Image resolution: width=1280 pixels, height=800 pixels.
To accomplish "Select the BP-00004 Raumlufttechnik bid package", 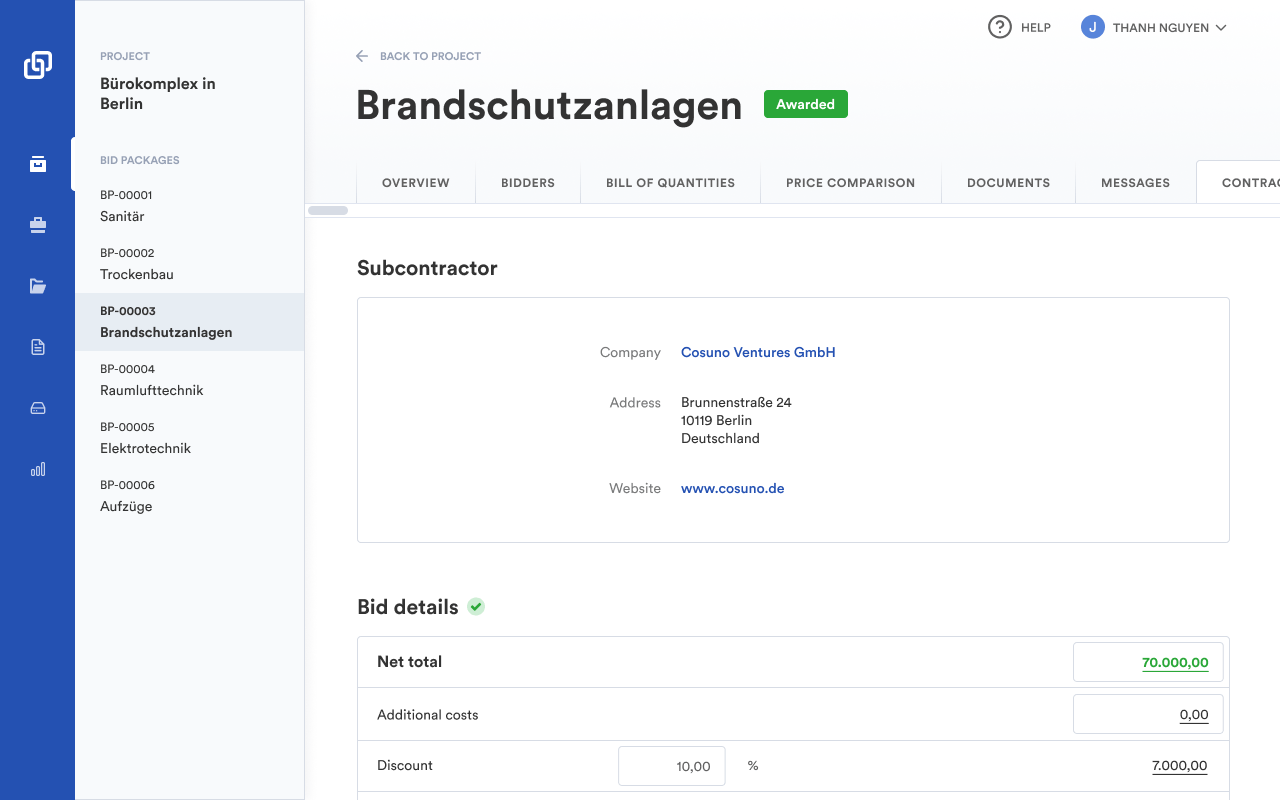I will pyautogui.click(x=151, y=380).
